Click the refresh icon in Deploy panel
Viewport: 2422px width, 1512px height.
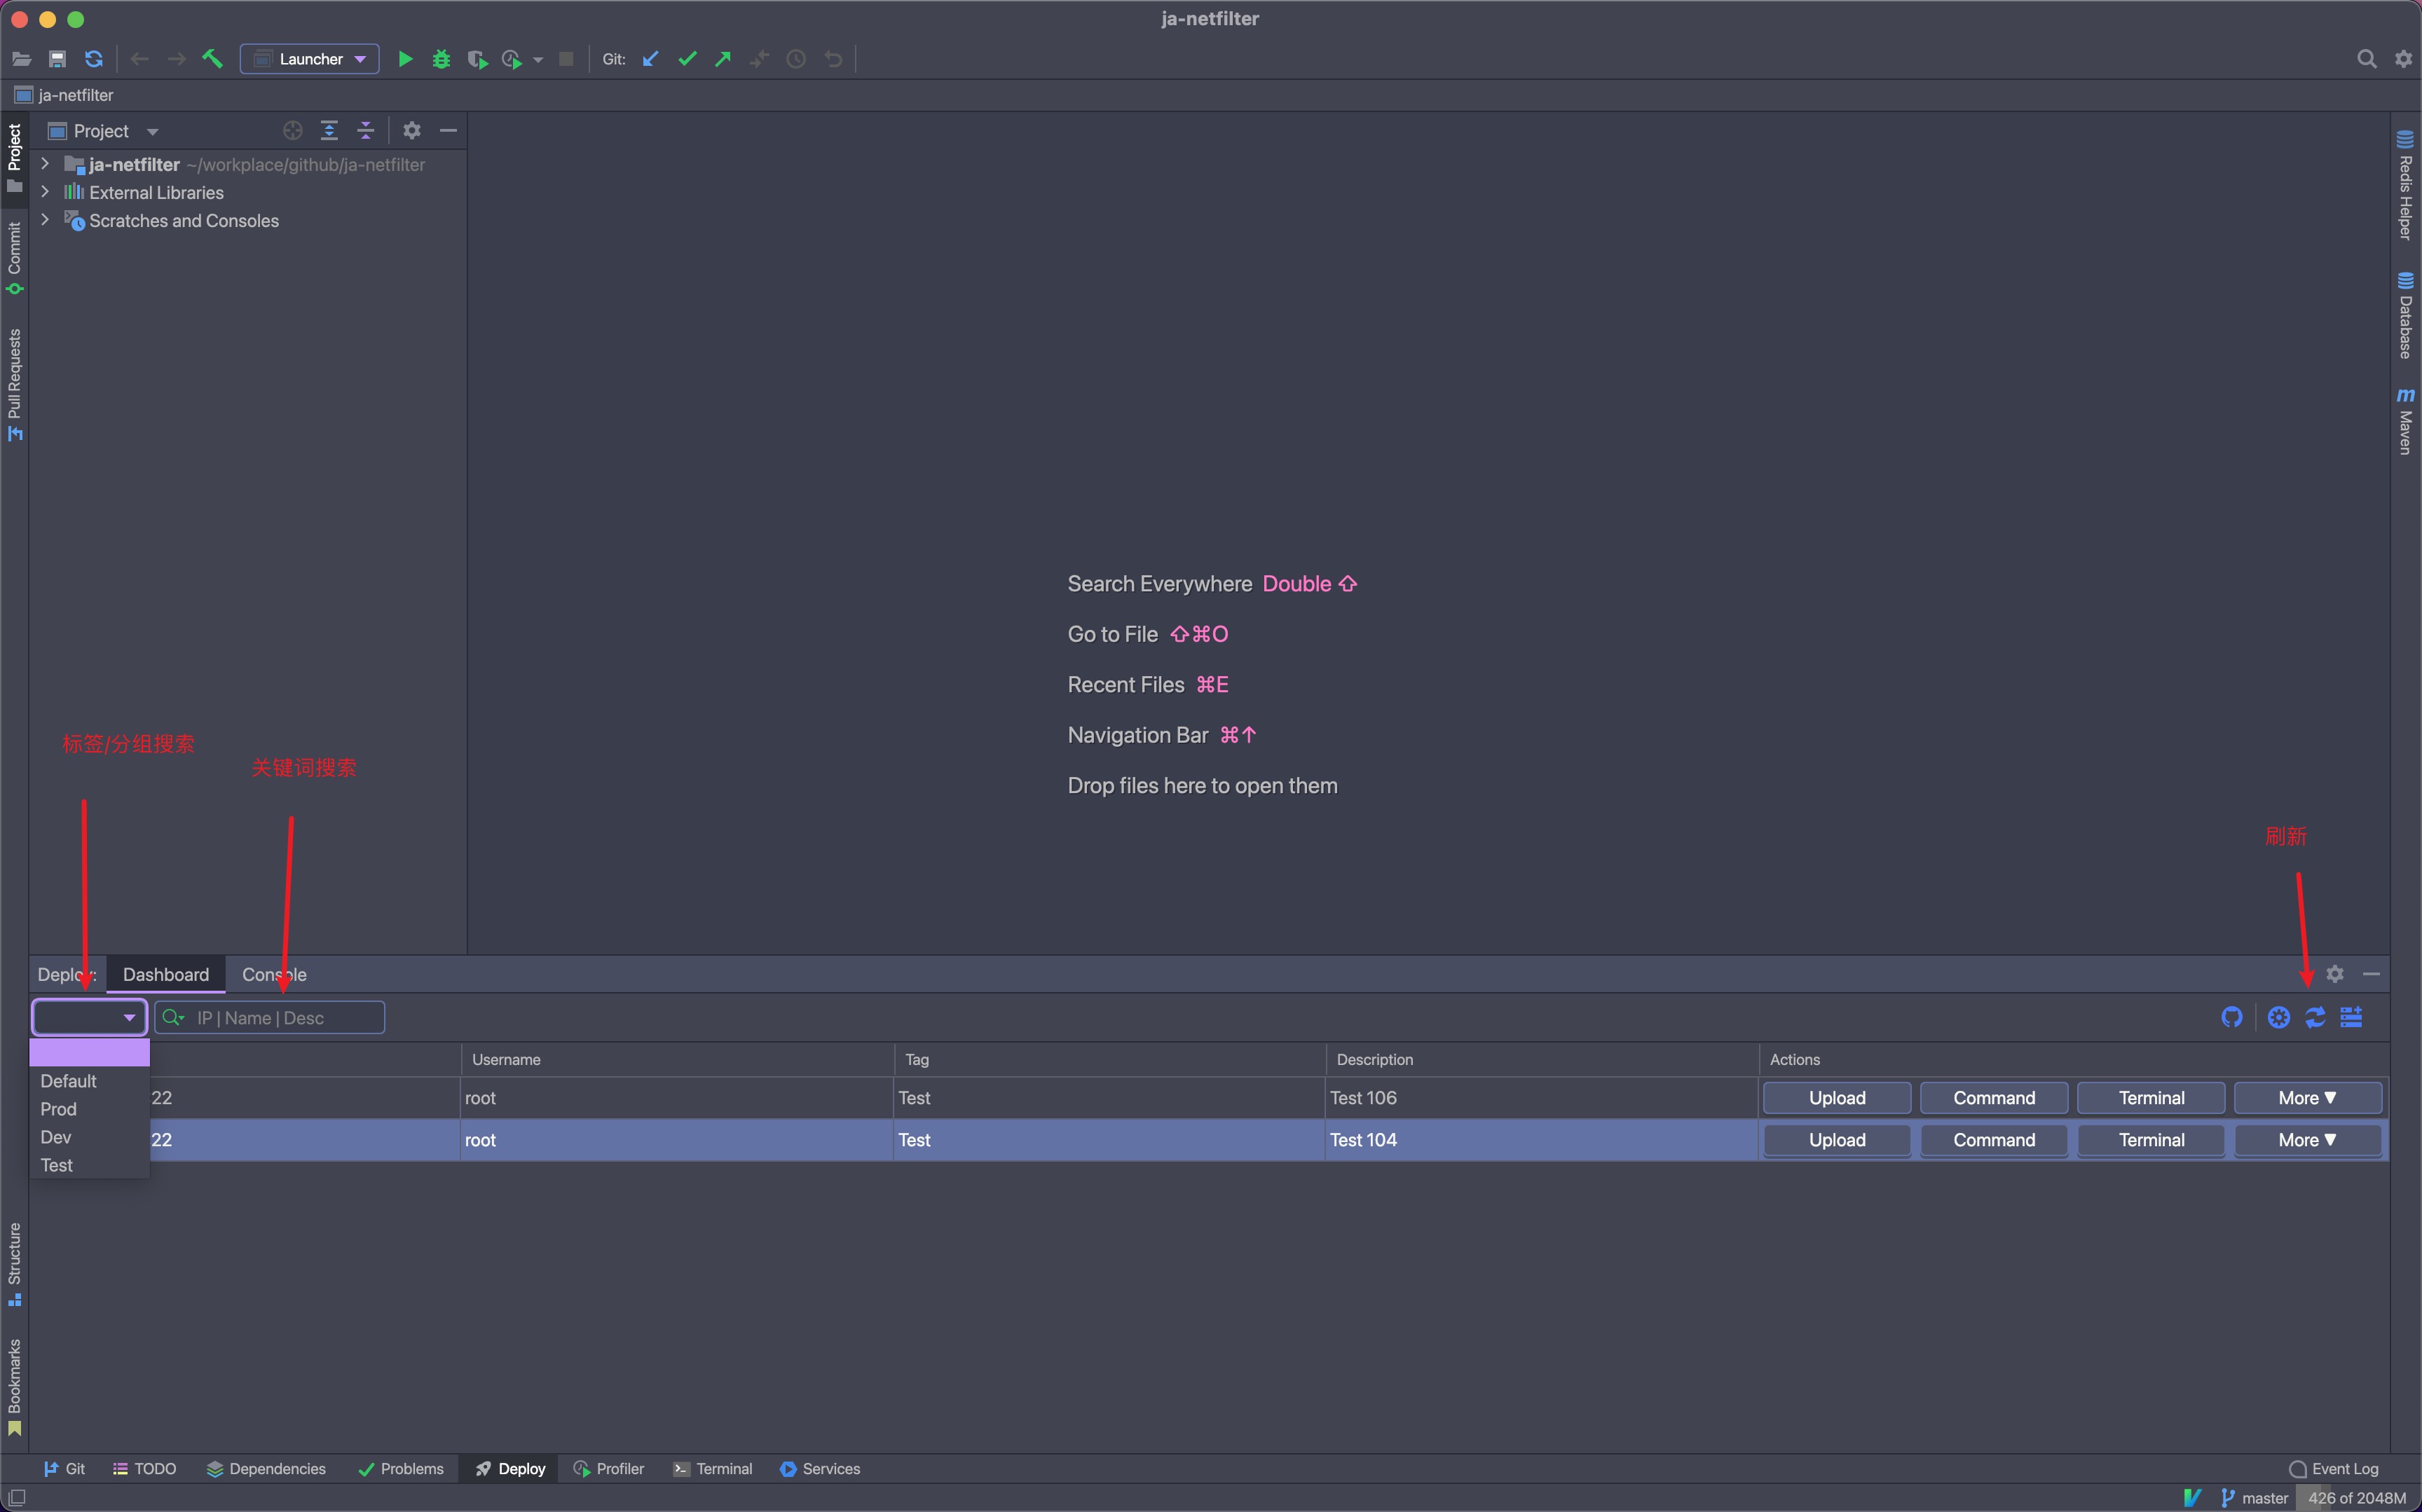coord(2315,1017)
